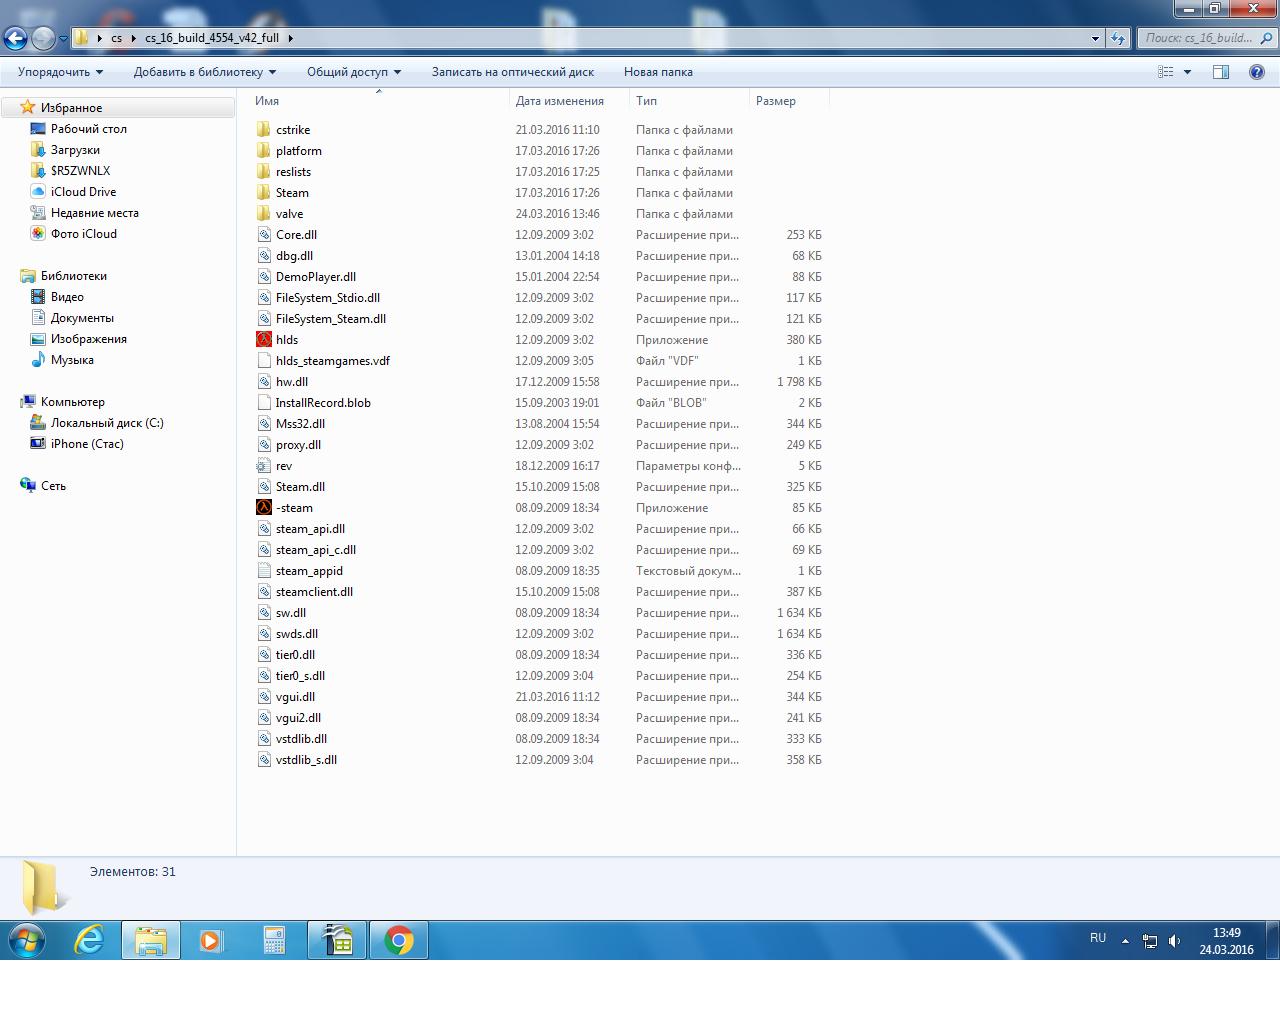The width and height of the screenshot is (1280, 1036).
Task: Open Загрузки in sidebar
Action: (x=75, y=150)
